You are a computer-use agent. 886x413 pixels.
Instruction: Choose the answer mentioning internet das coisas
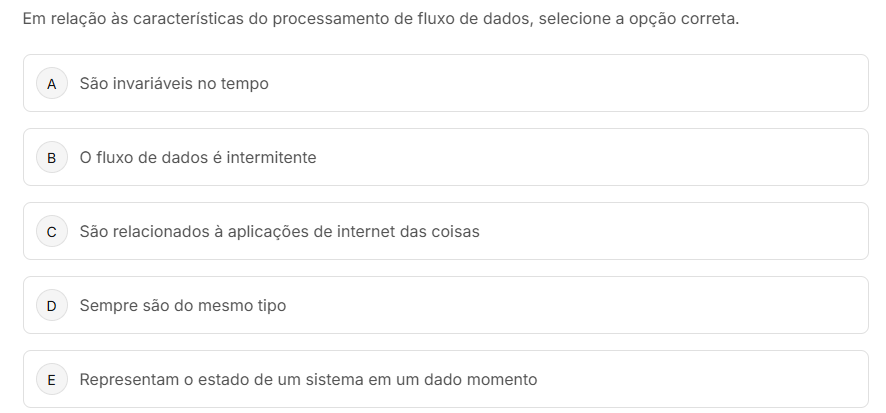tap(279, 232)
